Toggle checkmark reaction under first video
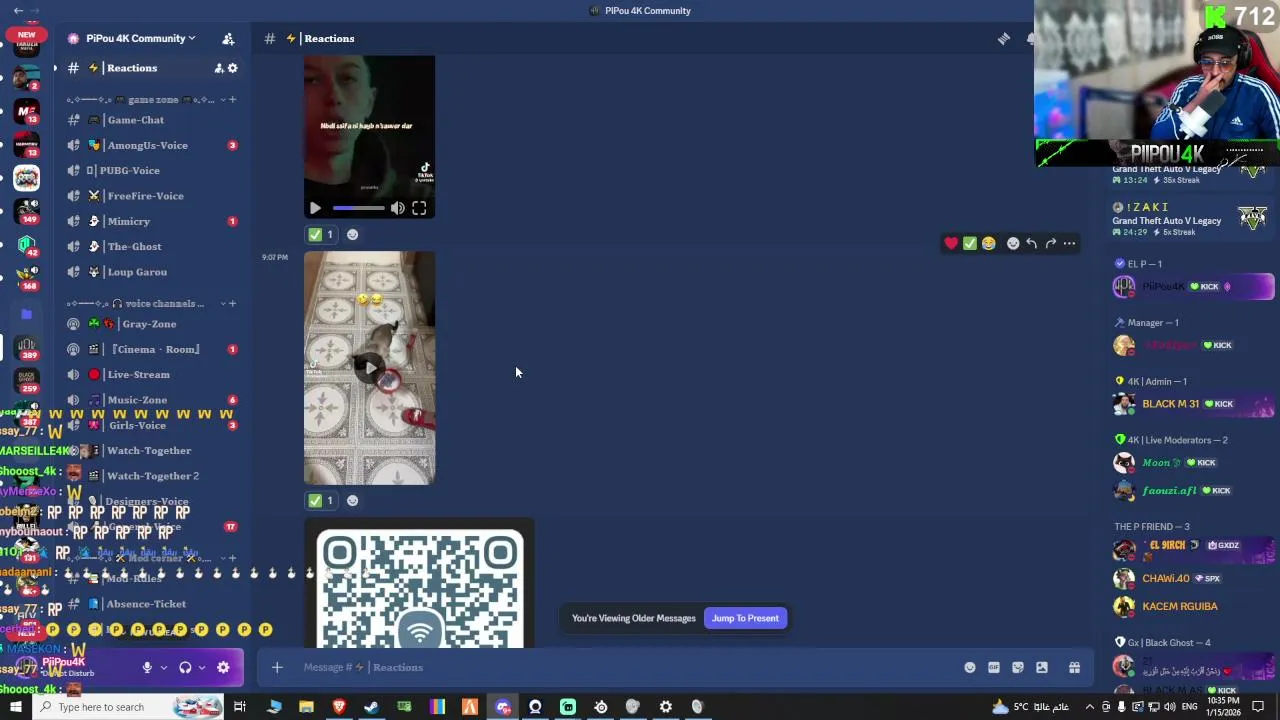Viewport: 1280px width, 720px height. pyautogui.click(x=322, y=234)
